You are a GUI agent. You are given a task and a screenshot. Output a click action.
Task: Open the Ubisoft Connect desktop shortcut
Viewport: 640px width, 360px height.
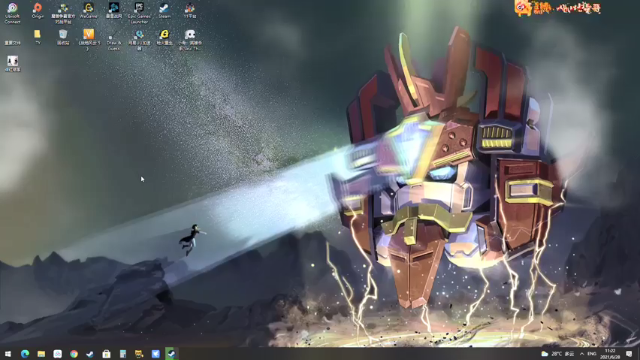coord(12,13)
